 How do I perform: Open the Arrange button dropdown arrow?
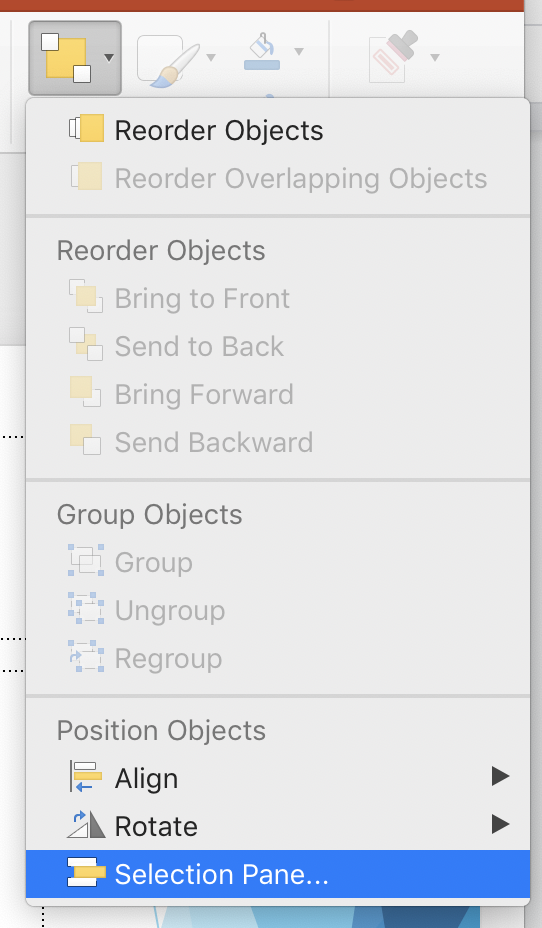(108, 58)
